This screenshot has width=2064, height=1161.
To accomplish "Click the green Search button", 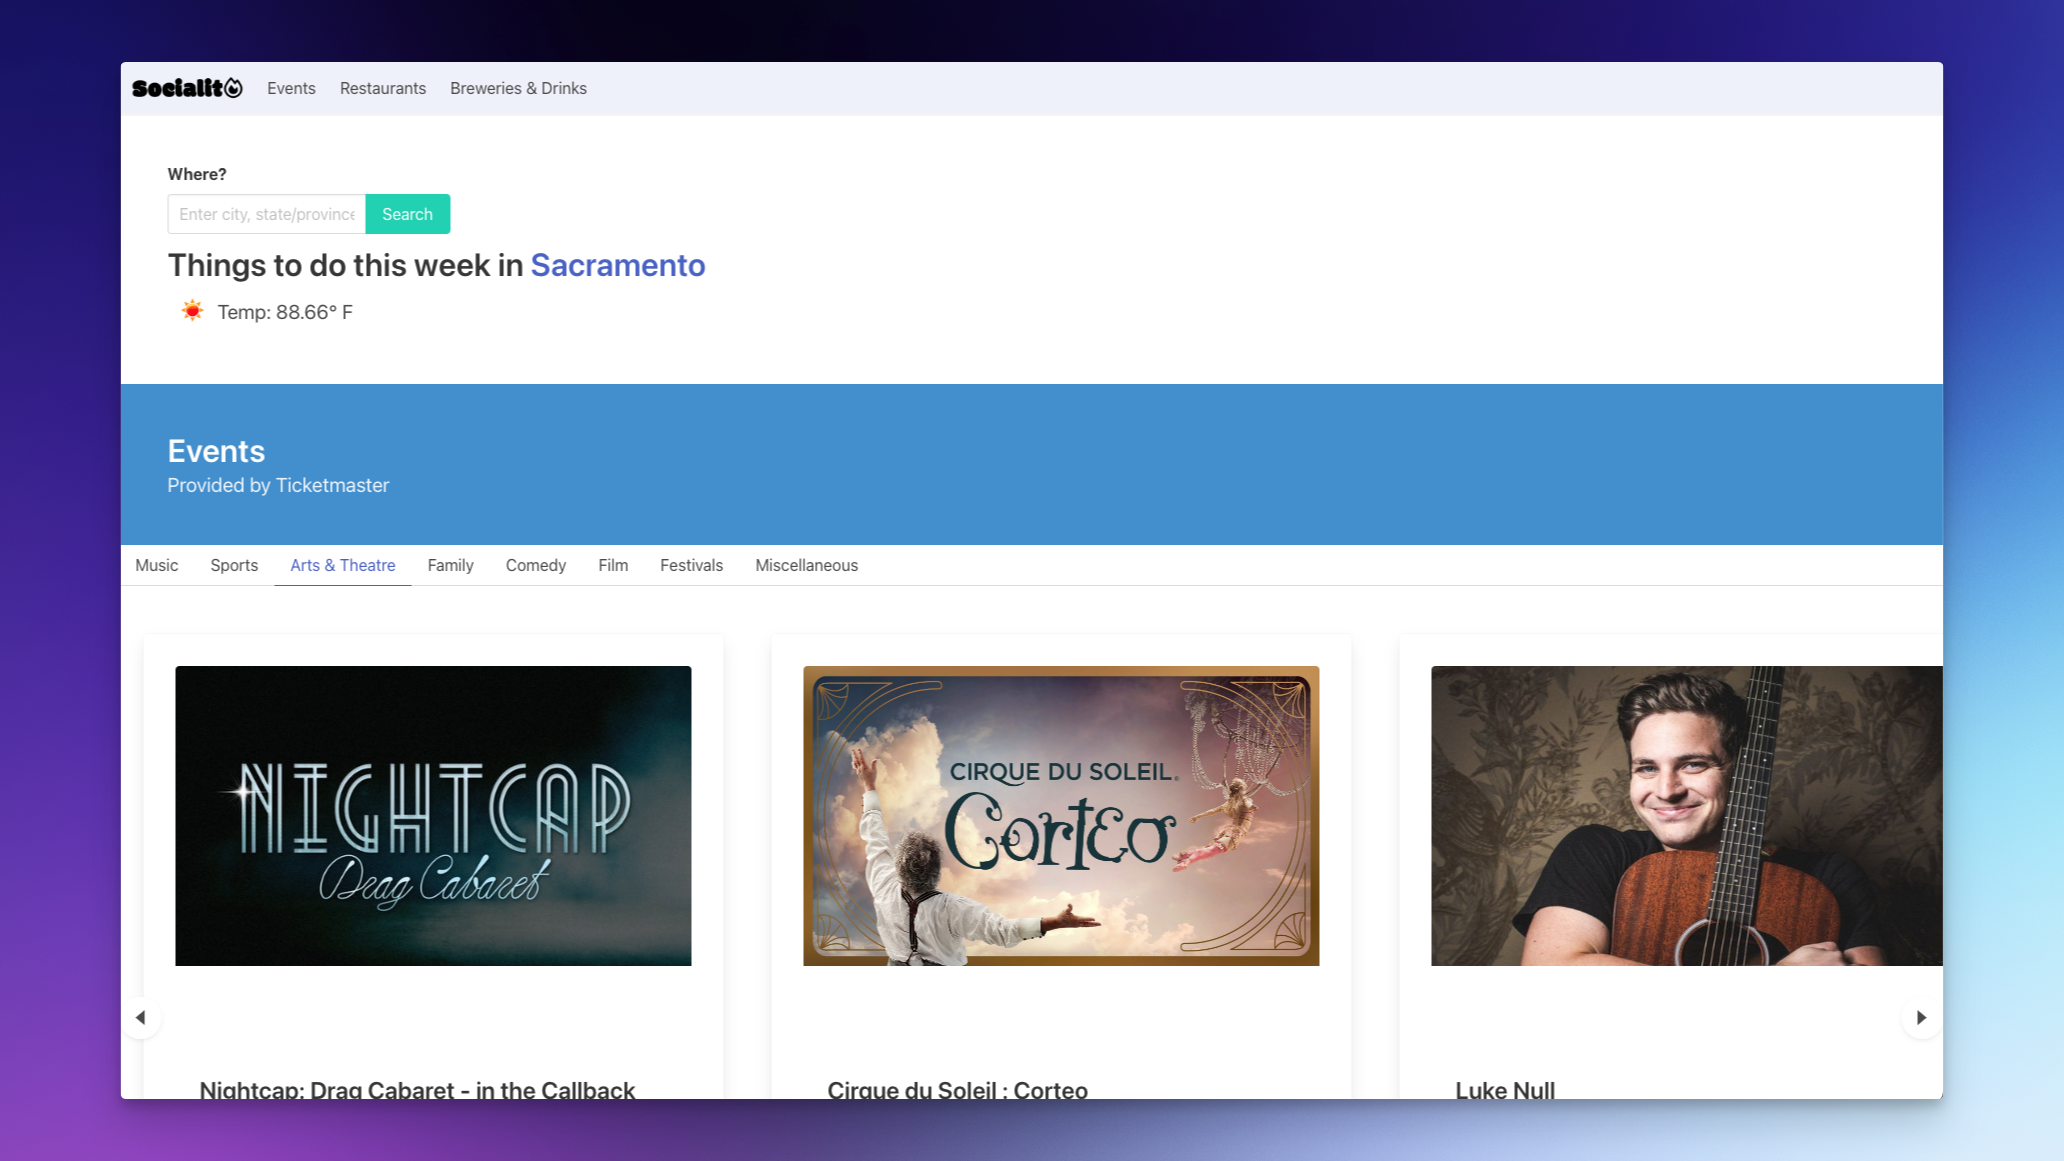I will click(407, 214).
